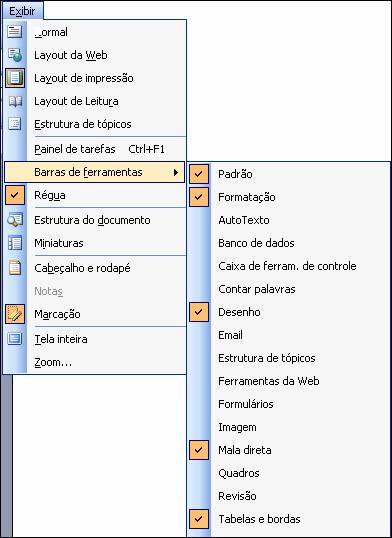Click the Cabeçalho e rodapé icon
Screen dimensions: 392x538
15,268
